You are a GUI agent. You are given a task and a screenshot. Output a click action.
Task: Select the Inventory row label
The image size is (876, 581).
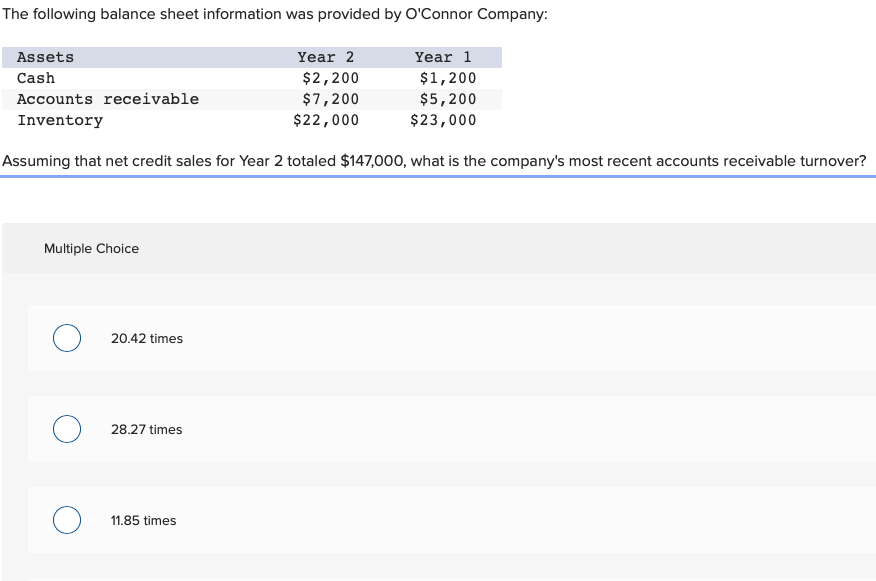(x=60, y=120)
